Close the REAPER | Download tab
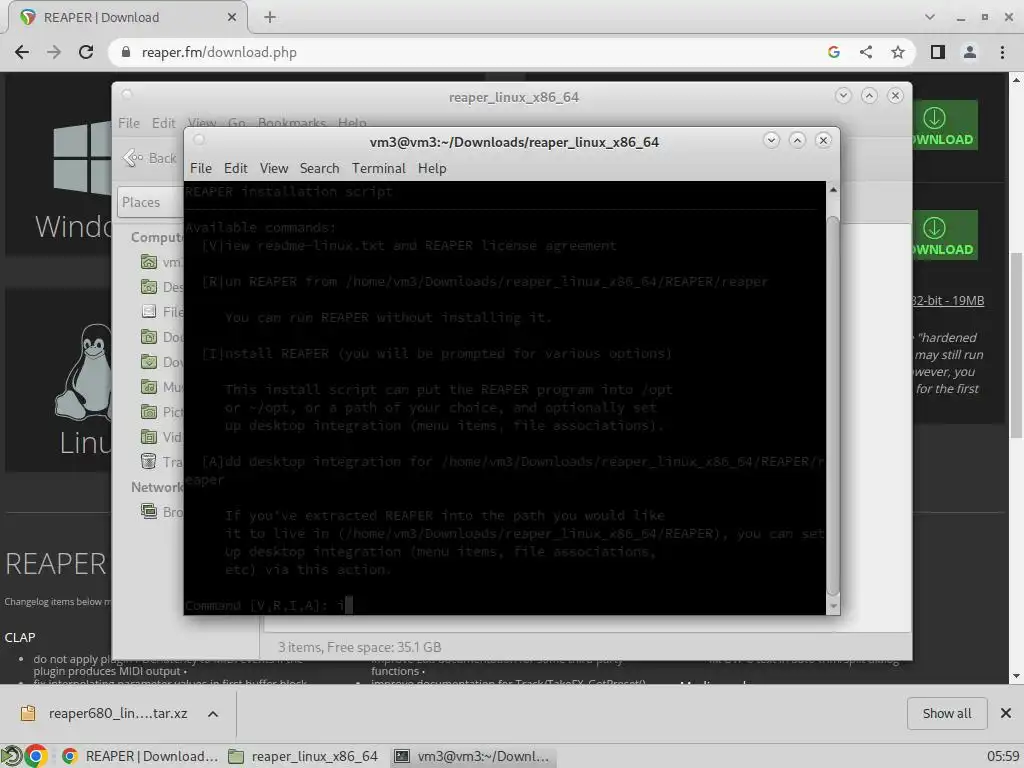This screenshot has width=1024, height=768. click(x=232, y=18)
